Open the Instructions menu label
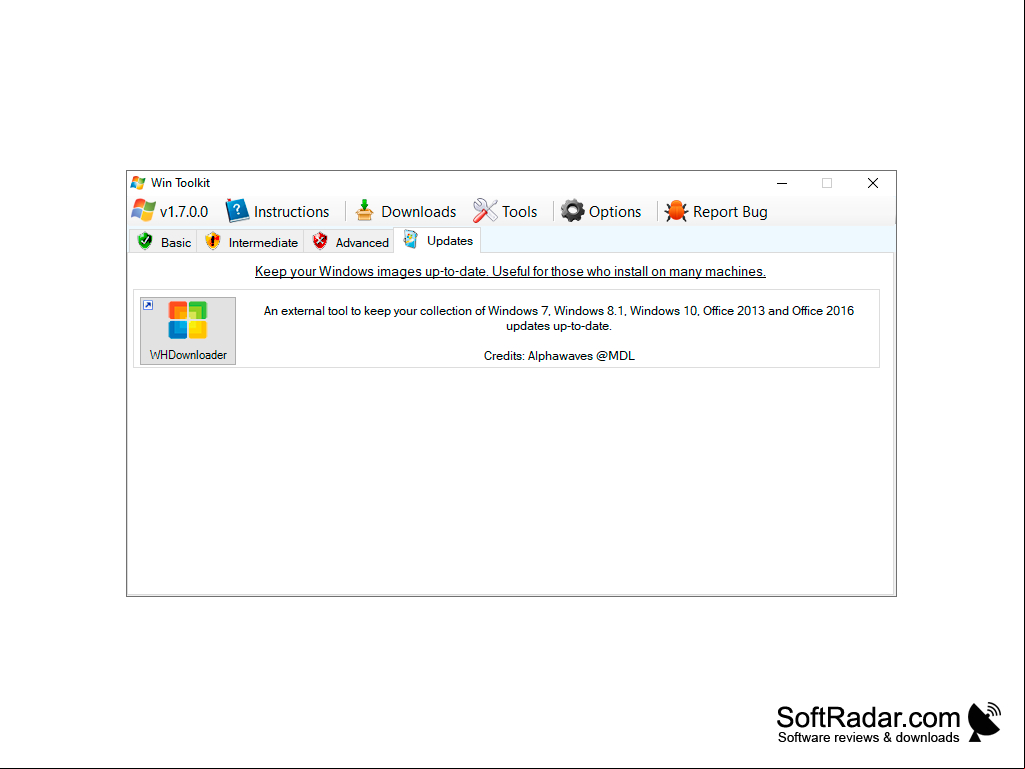Screen dimensions: 1025x769 (x=292, y=212)
